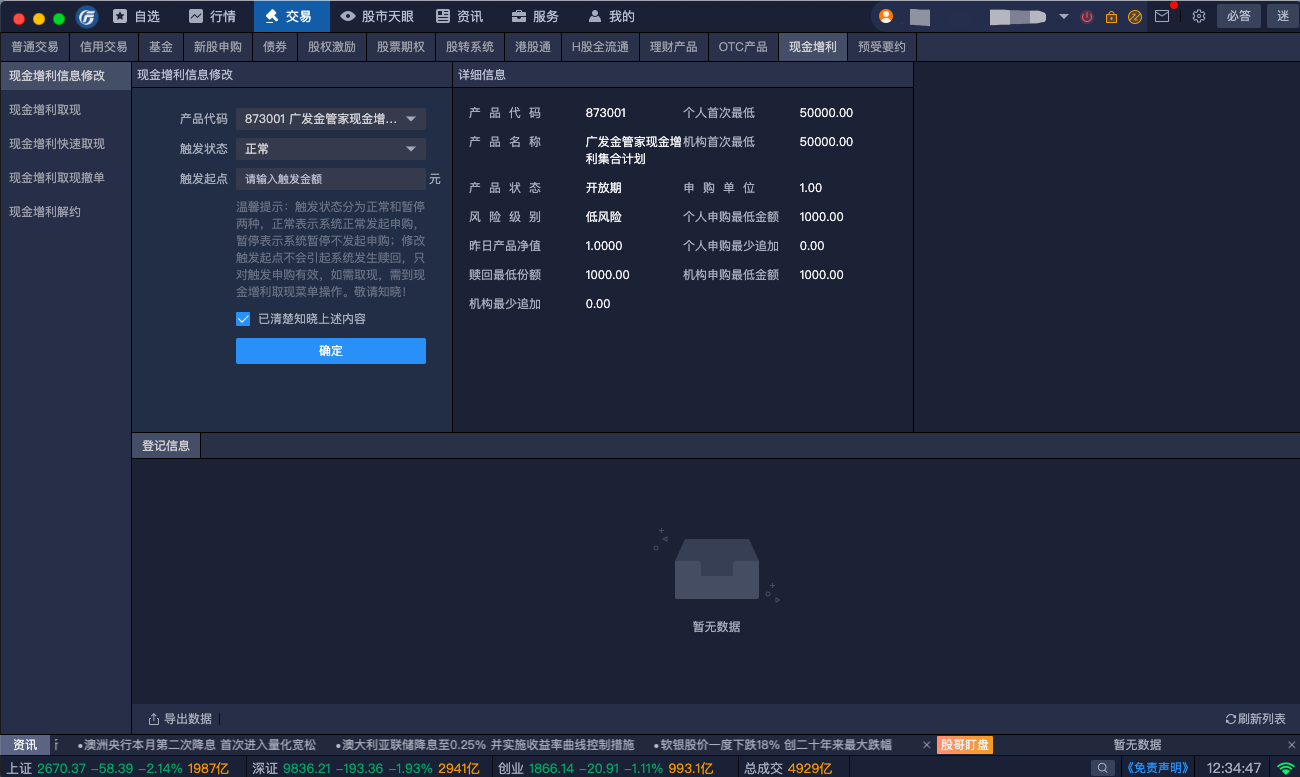Click headline about 软银股价 drop
Image resolution: width=1300 pixels, height=777 pixels.
772,745
